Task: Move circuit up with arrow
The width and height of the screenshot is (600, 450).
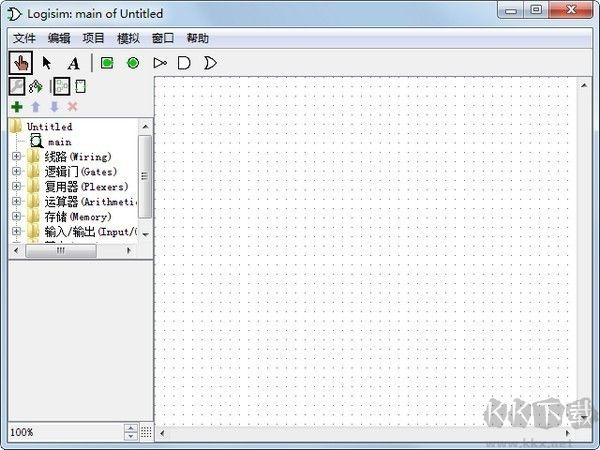Action: pyautogui.click(x=36, y=107)
